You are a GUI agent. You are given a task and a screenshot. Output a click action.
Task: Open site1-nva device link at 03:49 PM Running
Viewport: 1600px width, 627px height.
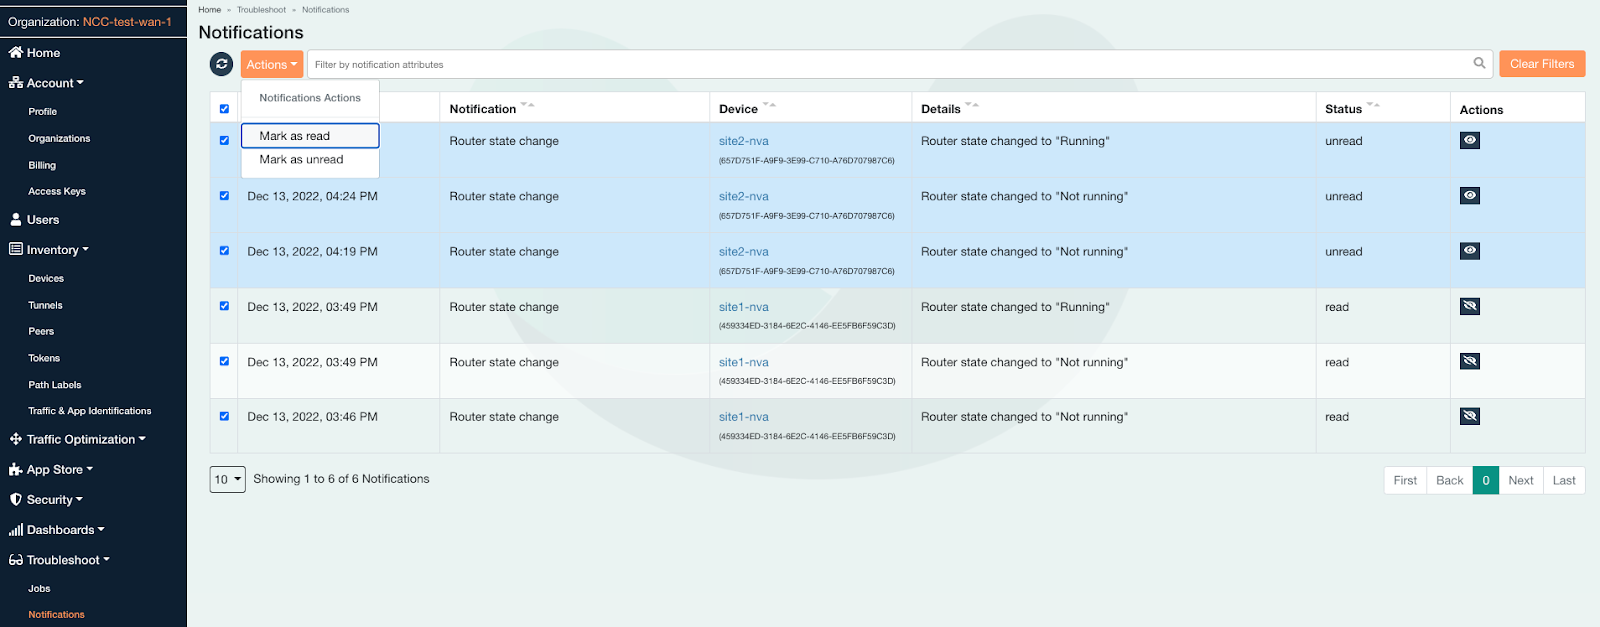coord(743,307)
